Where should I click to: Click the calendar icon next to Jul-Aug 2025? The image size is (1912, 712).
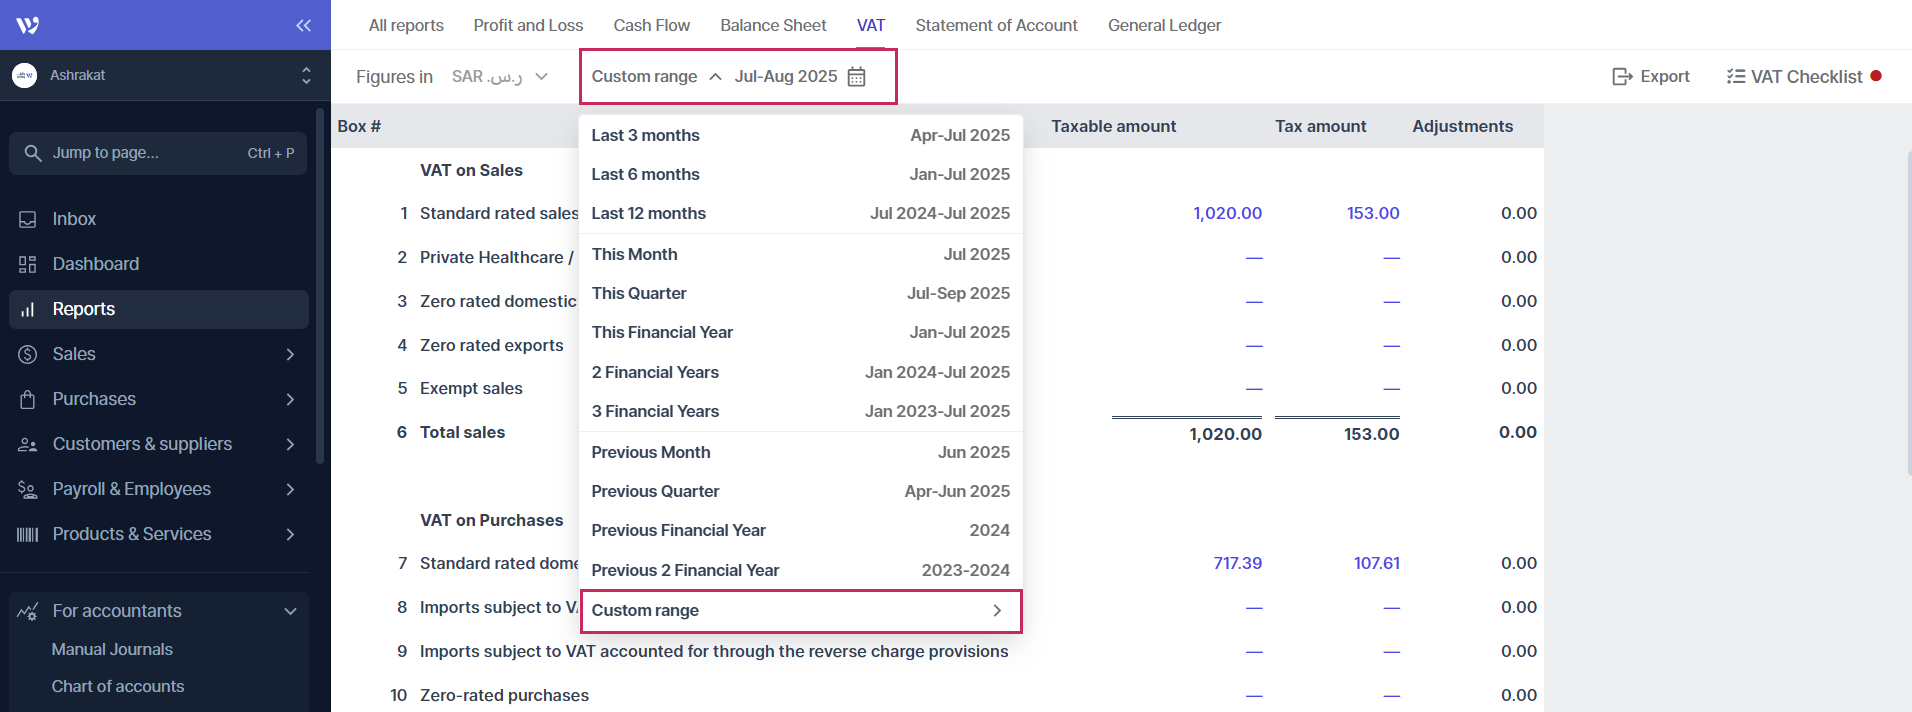[x=857, y=77]
